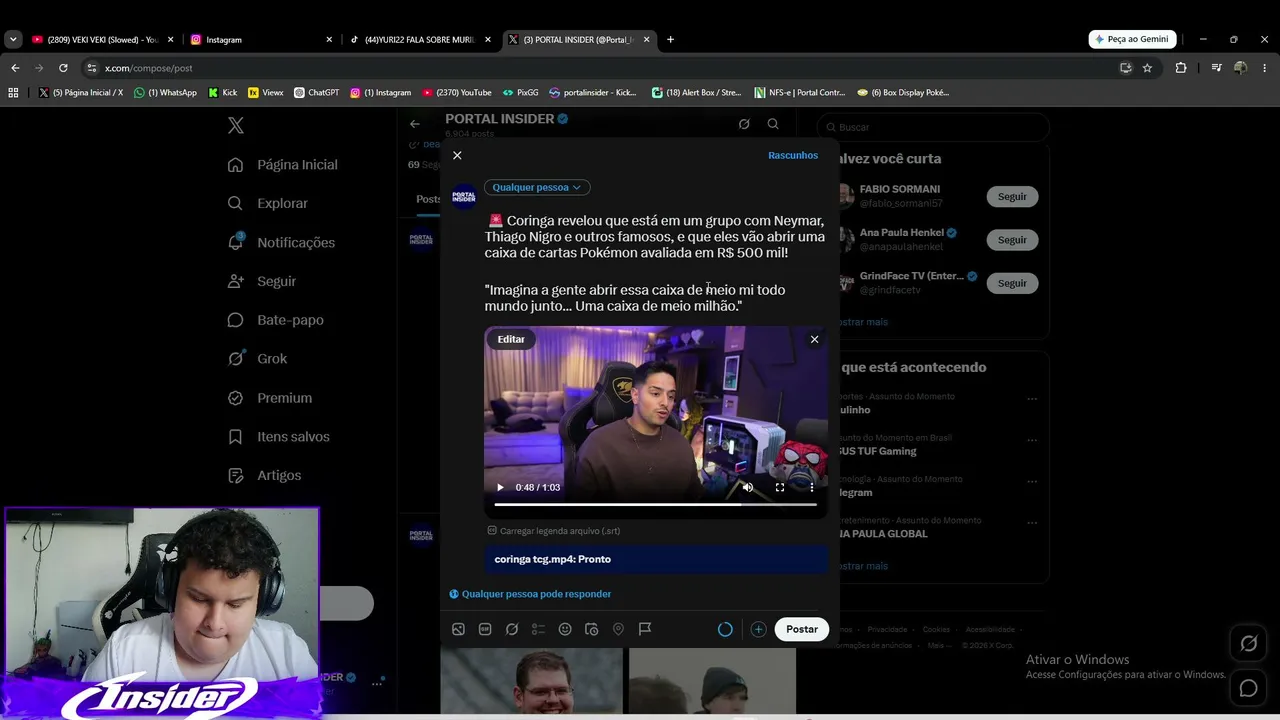Open the Kick bookmark
This screenshot has width=1280, height=720.
coord(223,92)
